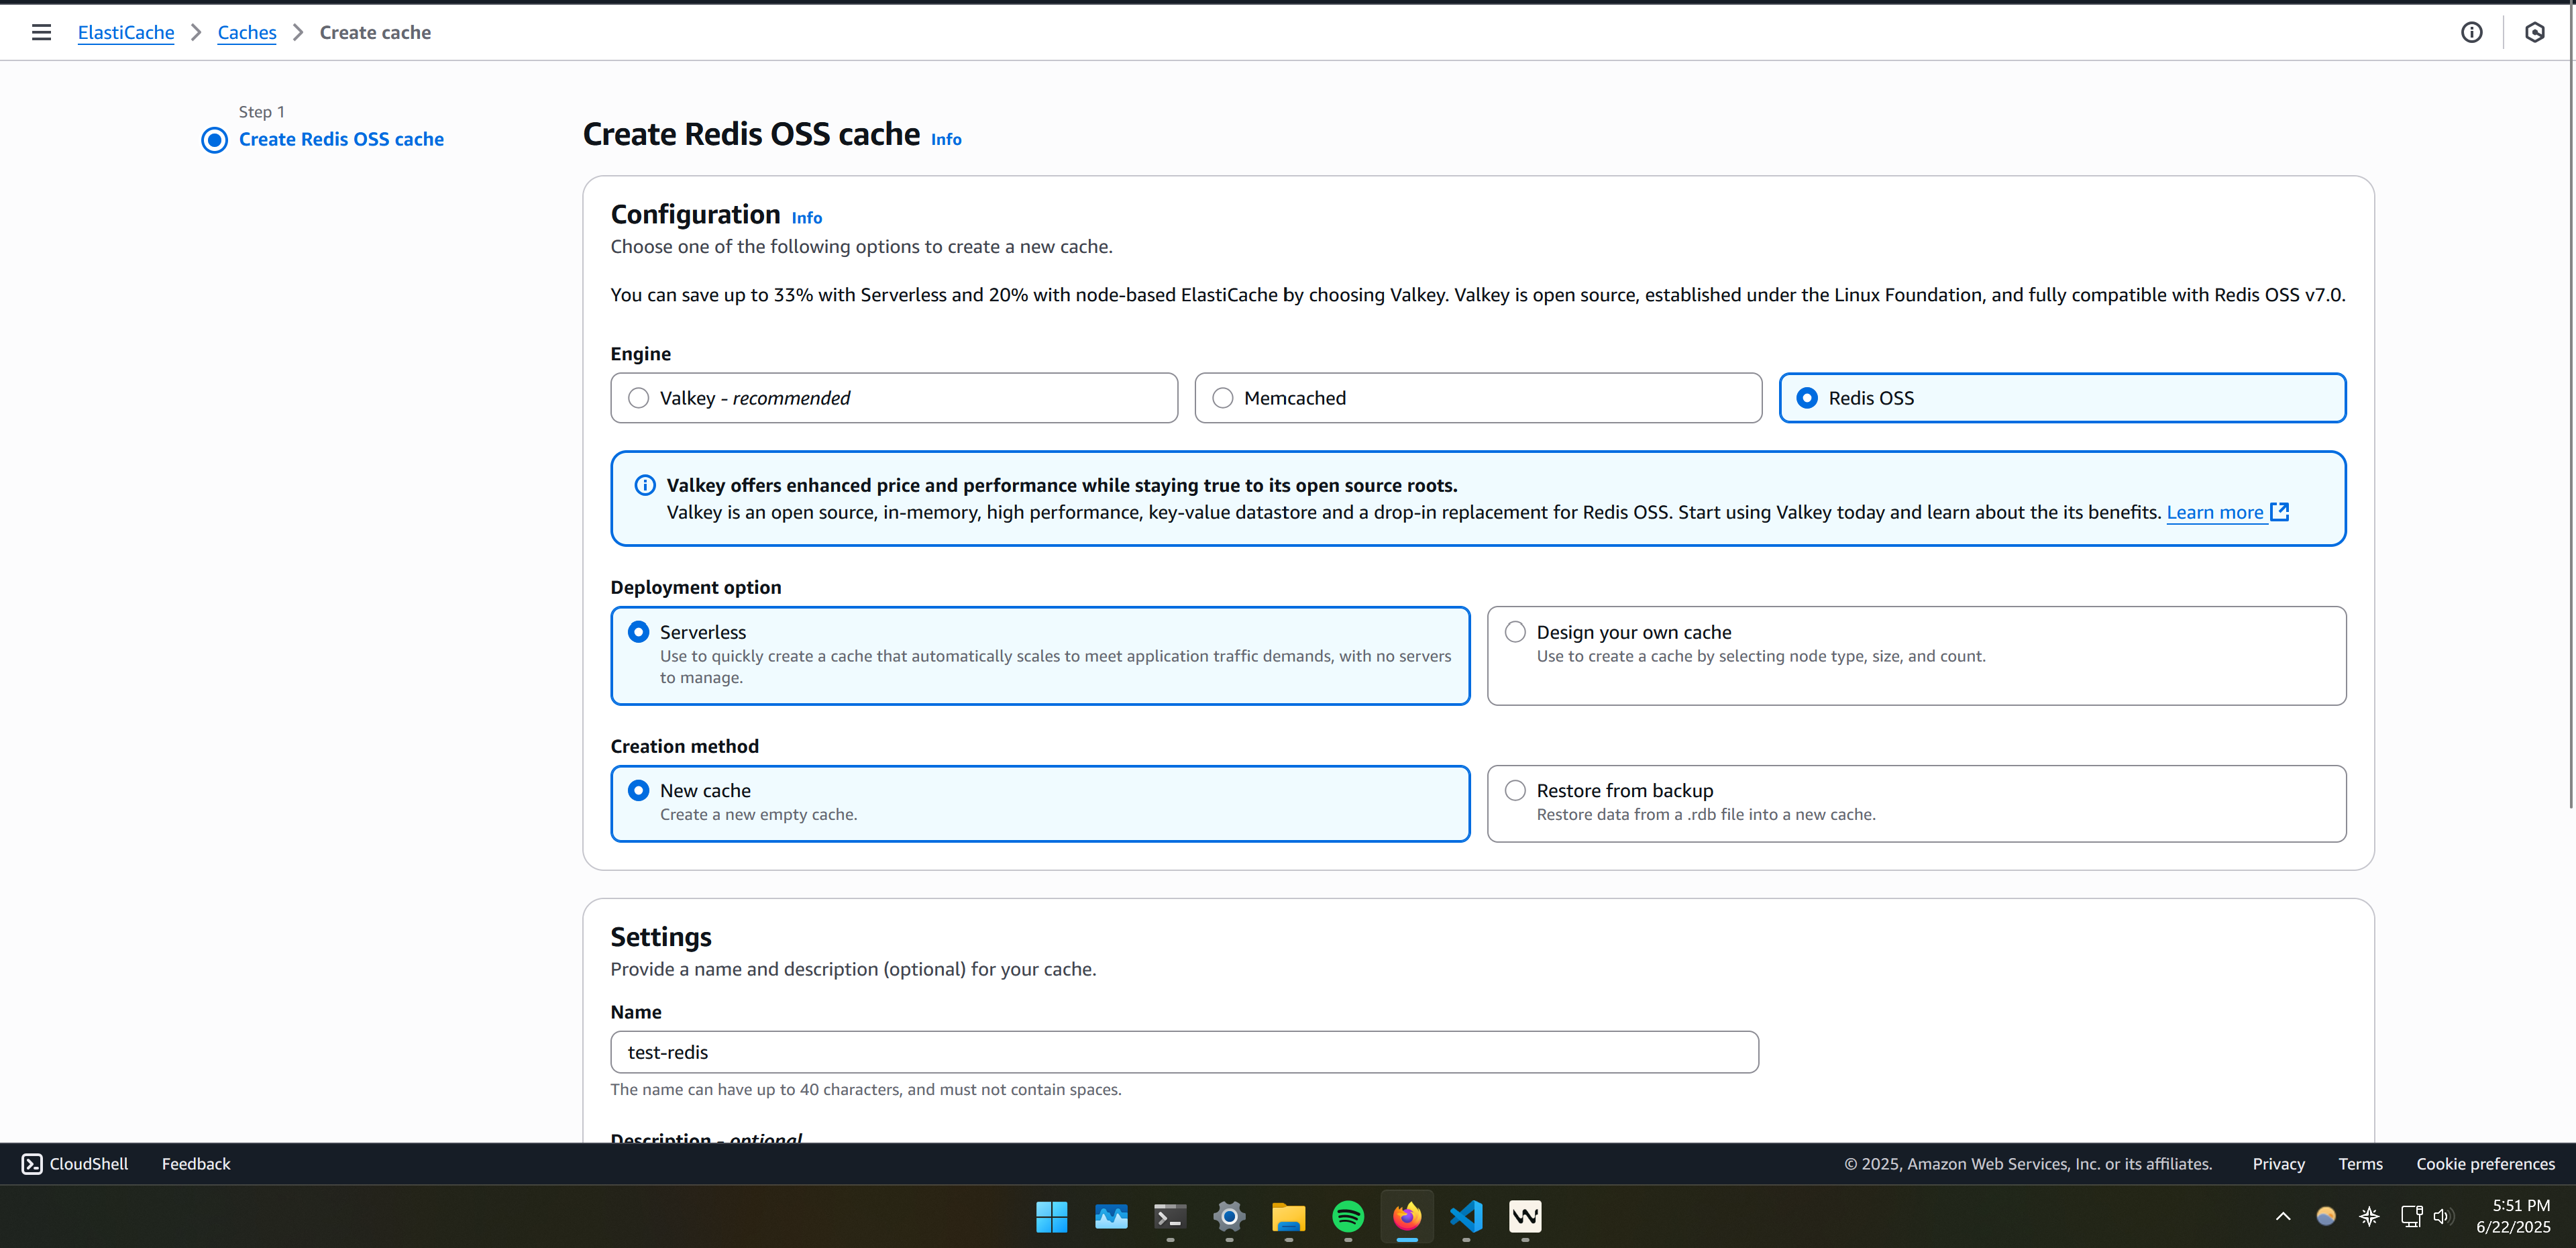Open the info panel circle icon
This screenshot has width=2576, height=1248.
pyautogui.click(x=2471, y=32)
